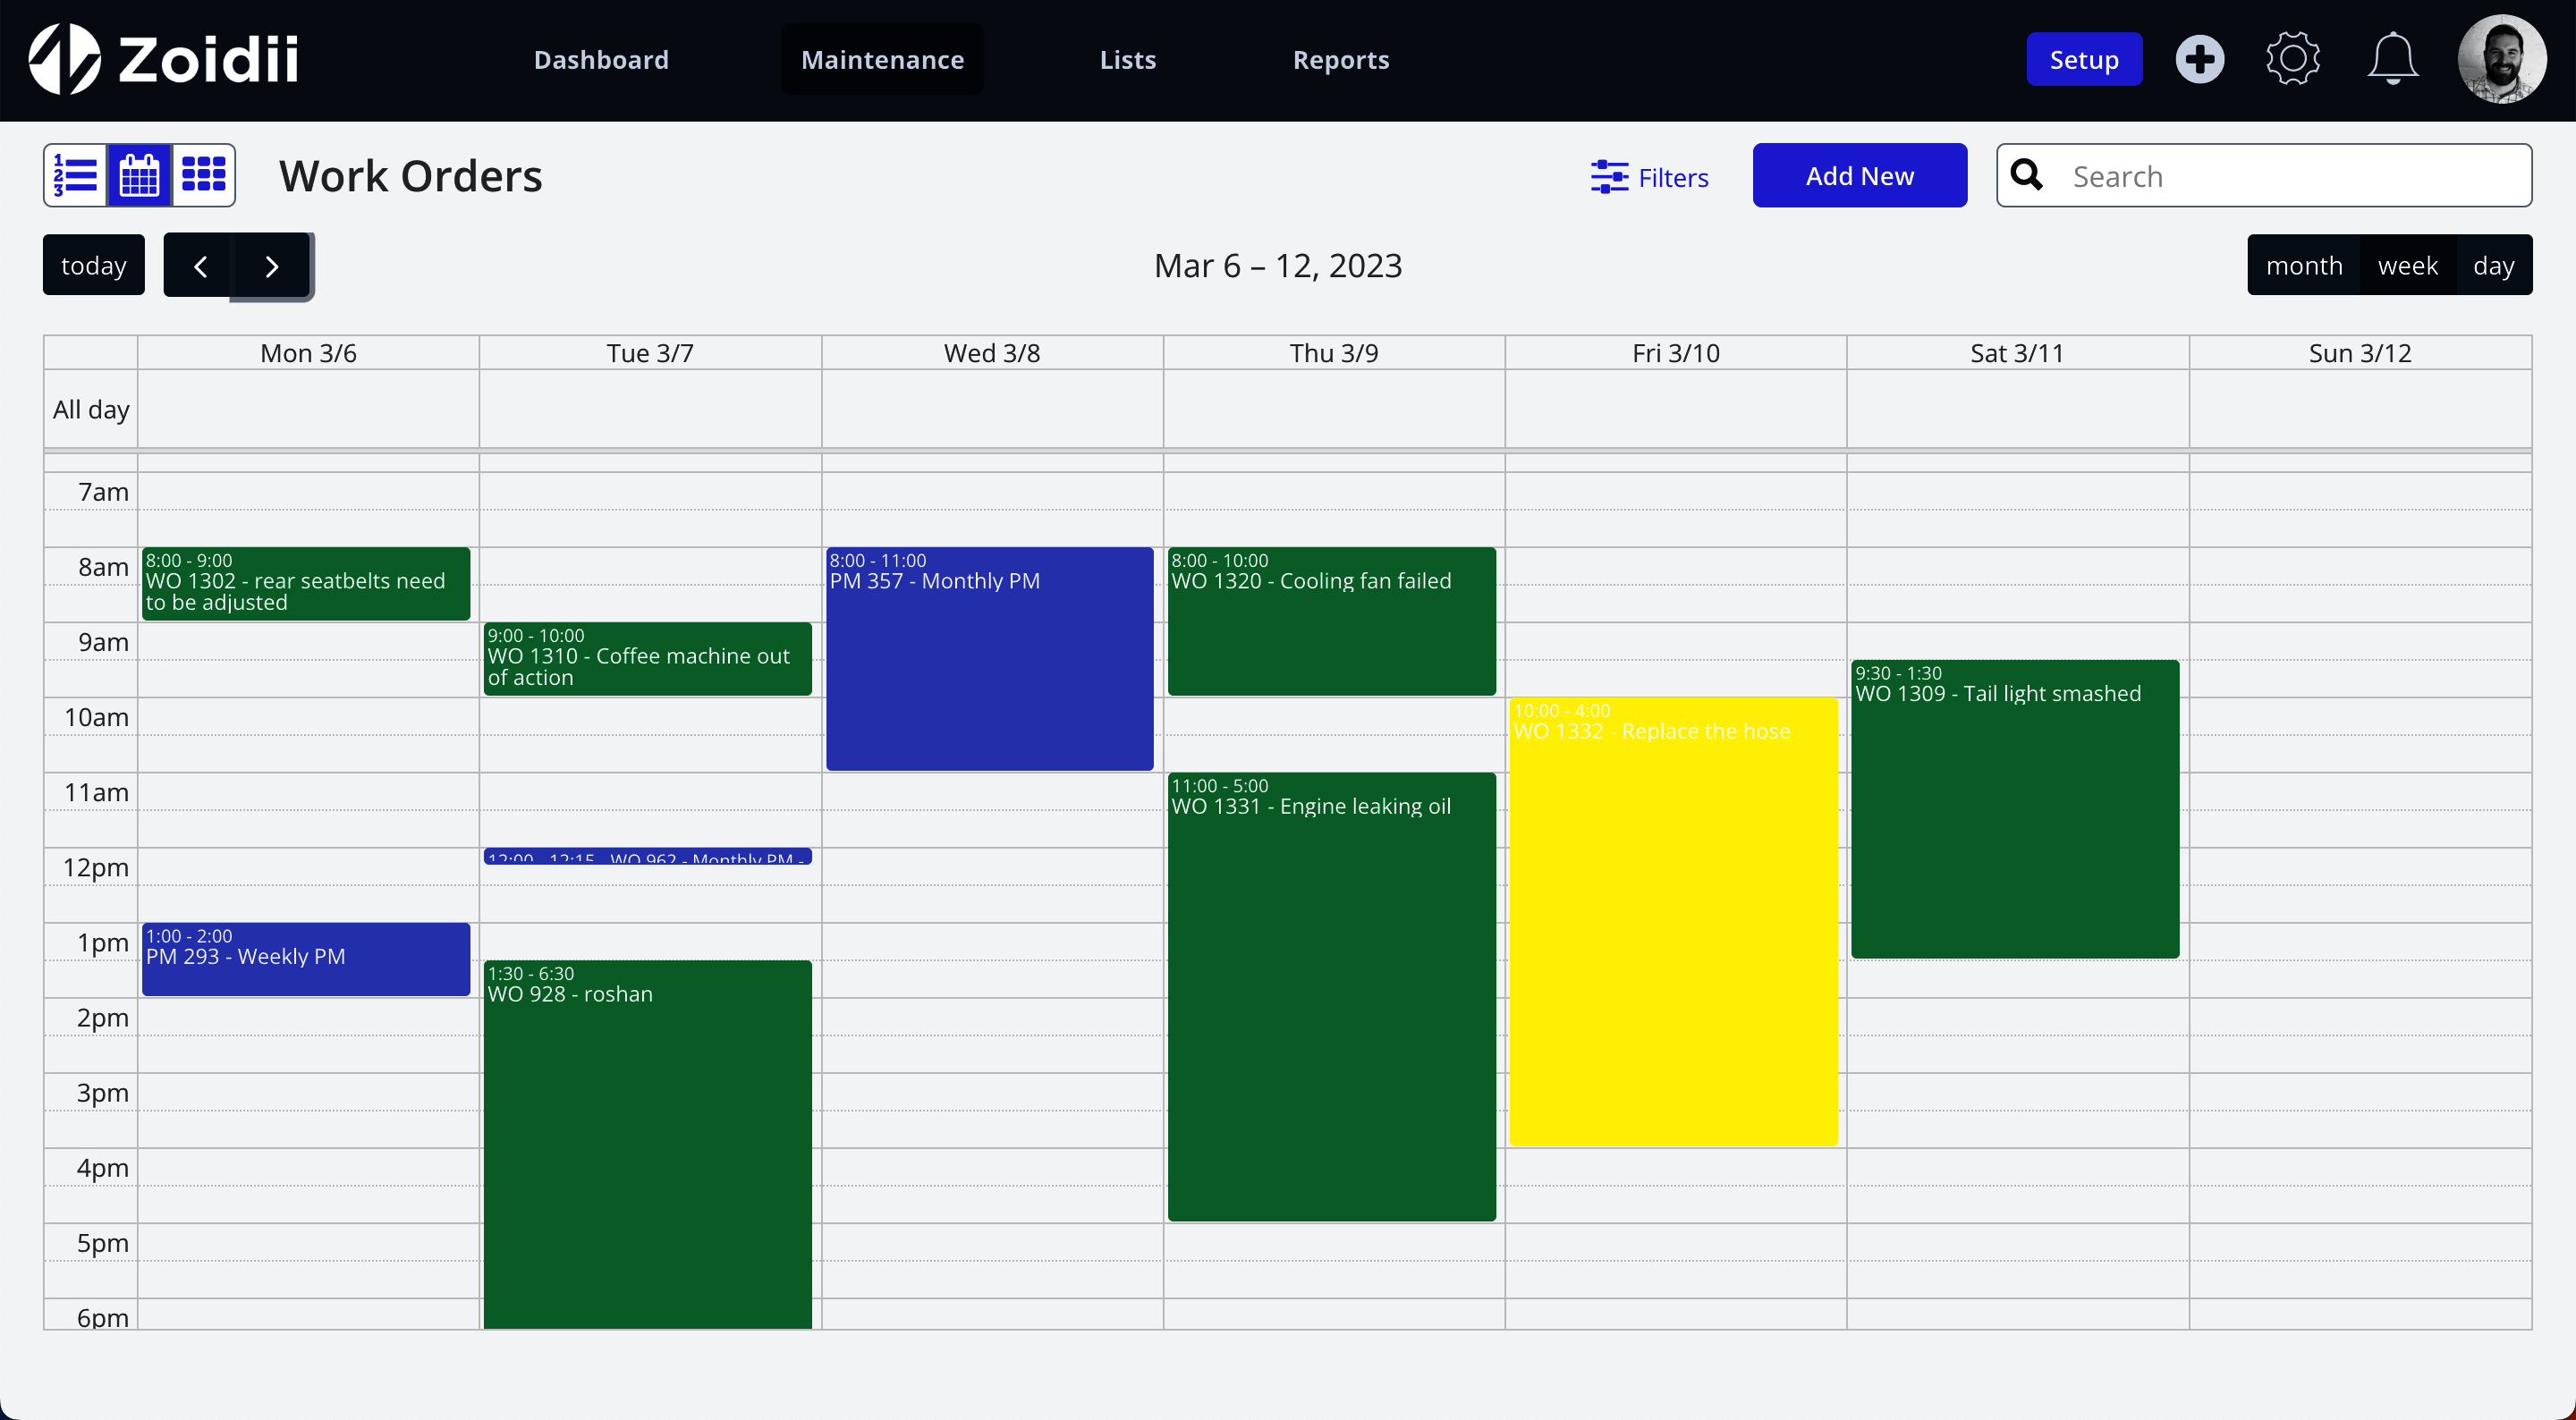Open settings gear icon
This screenshot has width=2576, height=1420.
coord(2292,60)
